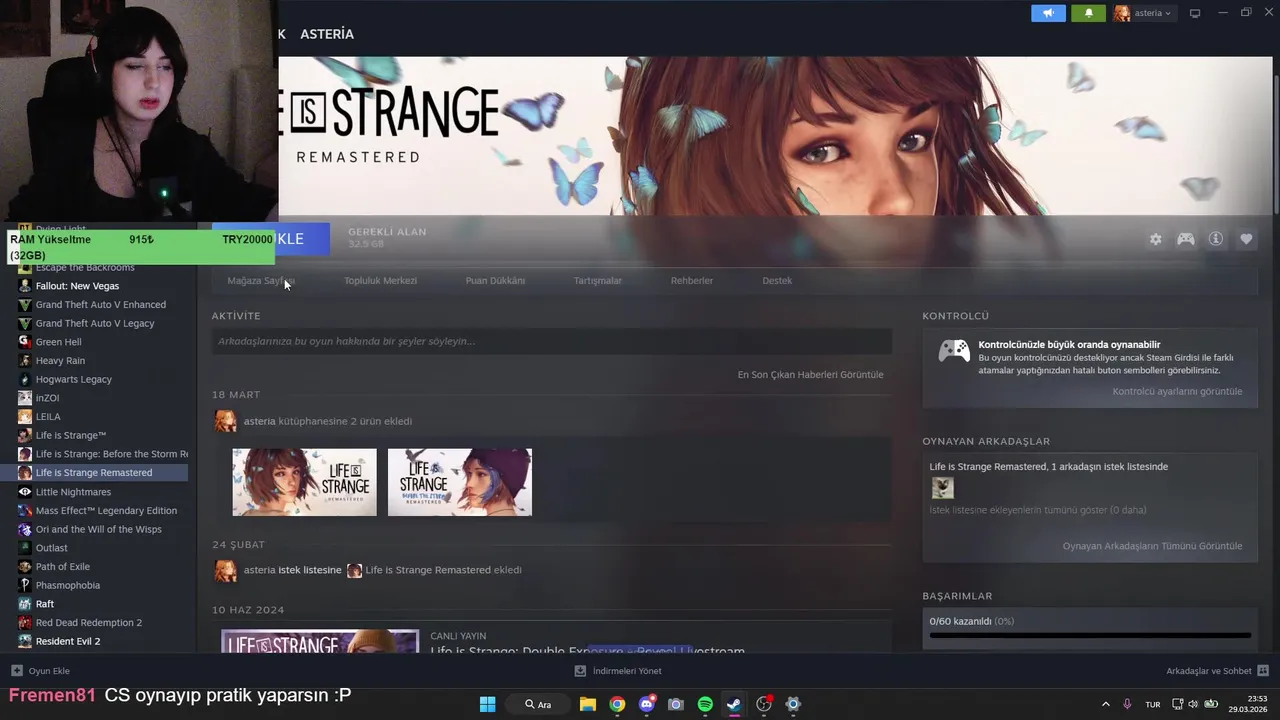Open Mağaza Sayfası tab
1280x720 pixels.
tap(261, 281)
